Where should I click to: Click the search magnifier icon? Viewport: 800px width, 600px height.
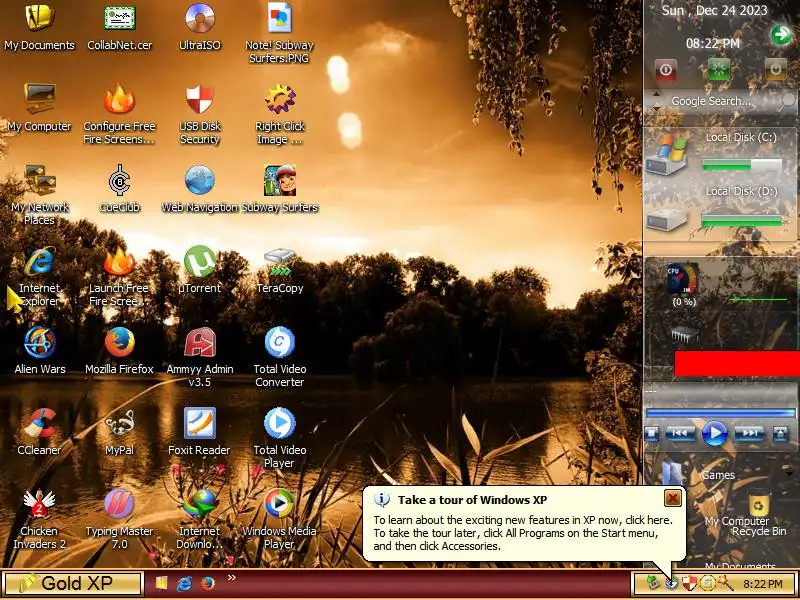(787, 101)
